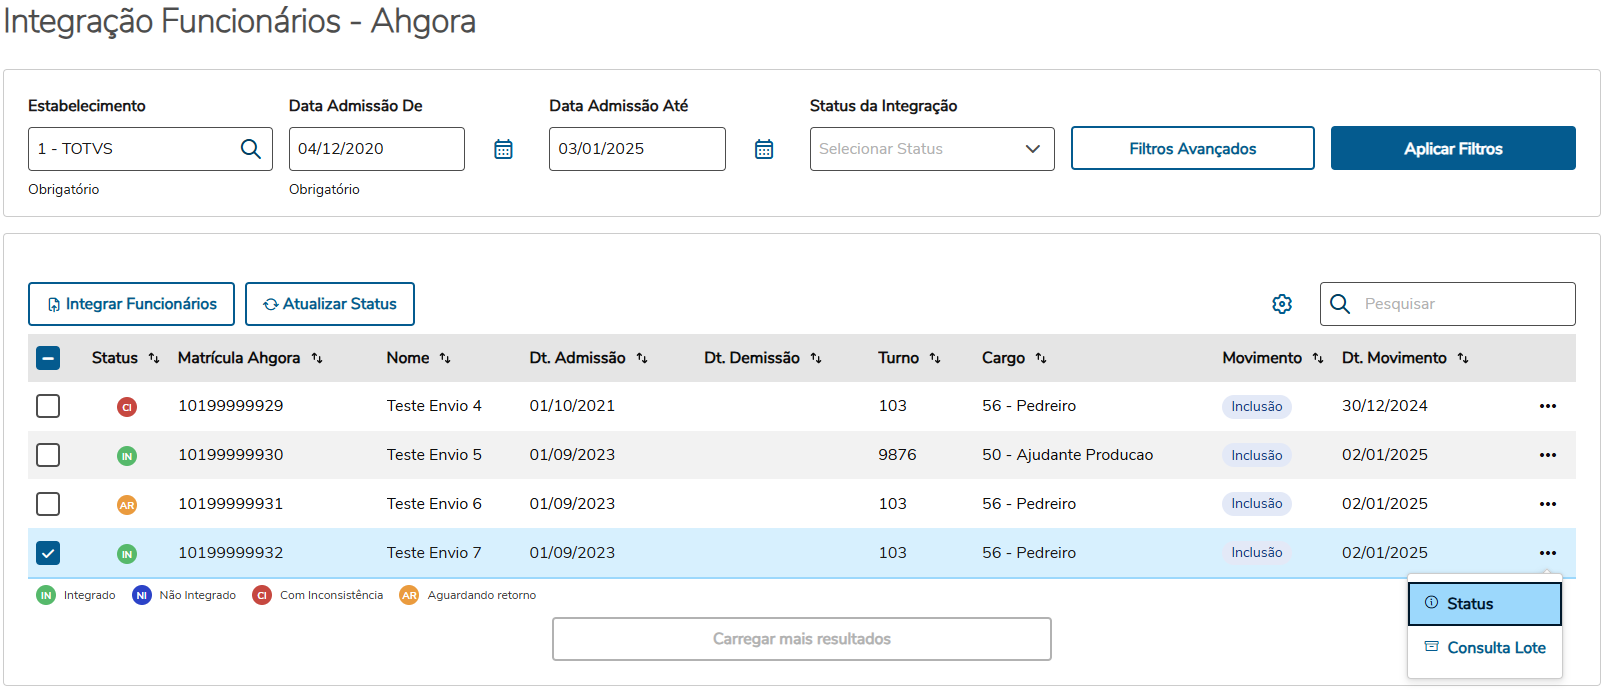Sort table by Dt. Admissão column
The image size is (1603, 690).
[642, 358]
